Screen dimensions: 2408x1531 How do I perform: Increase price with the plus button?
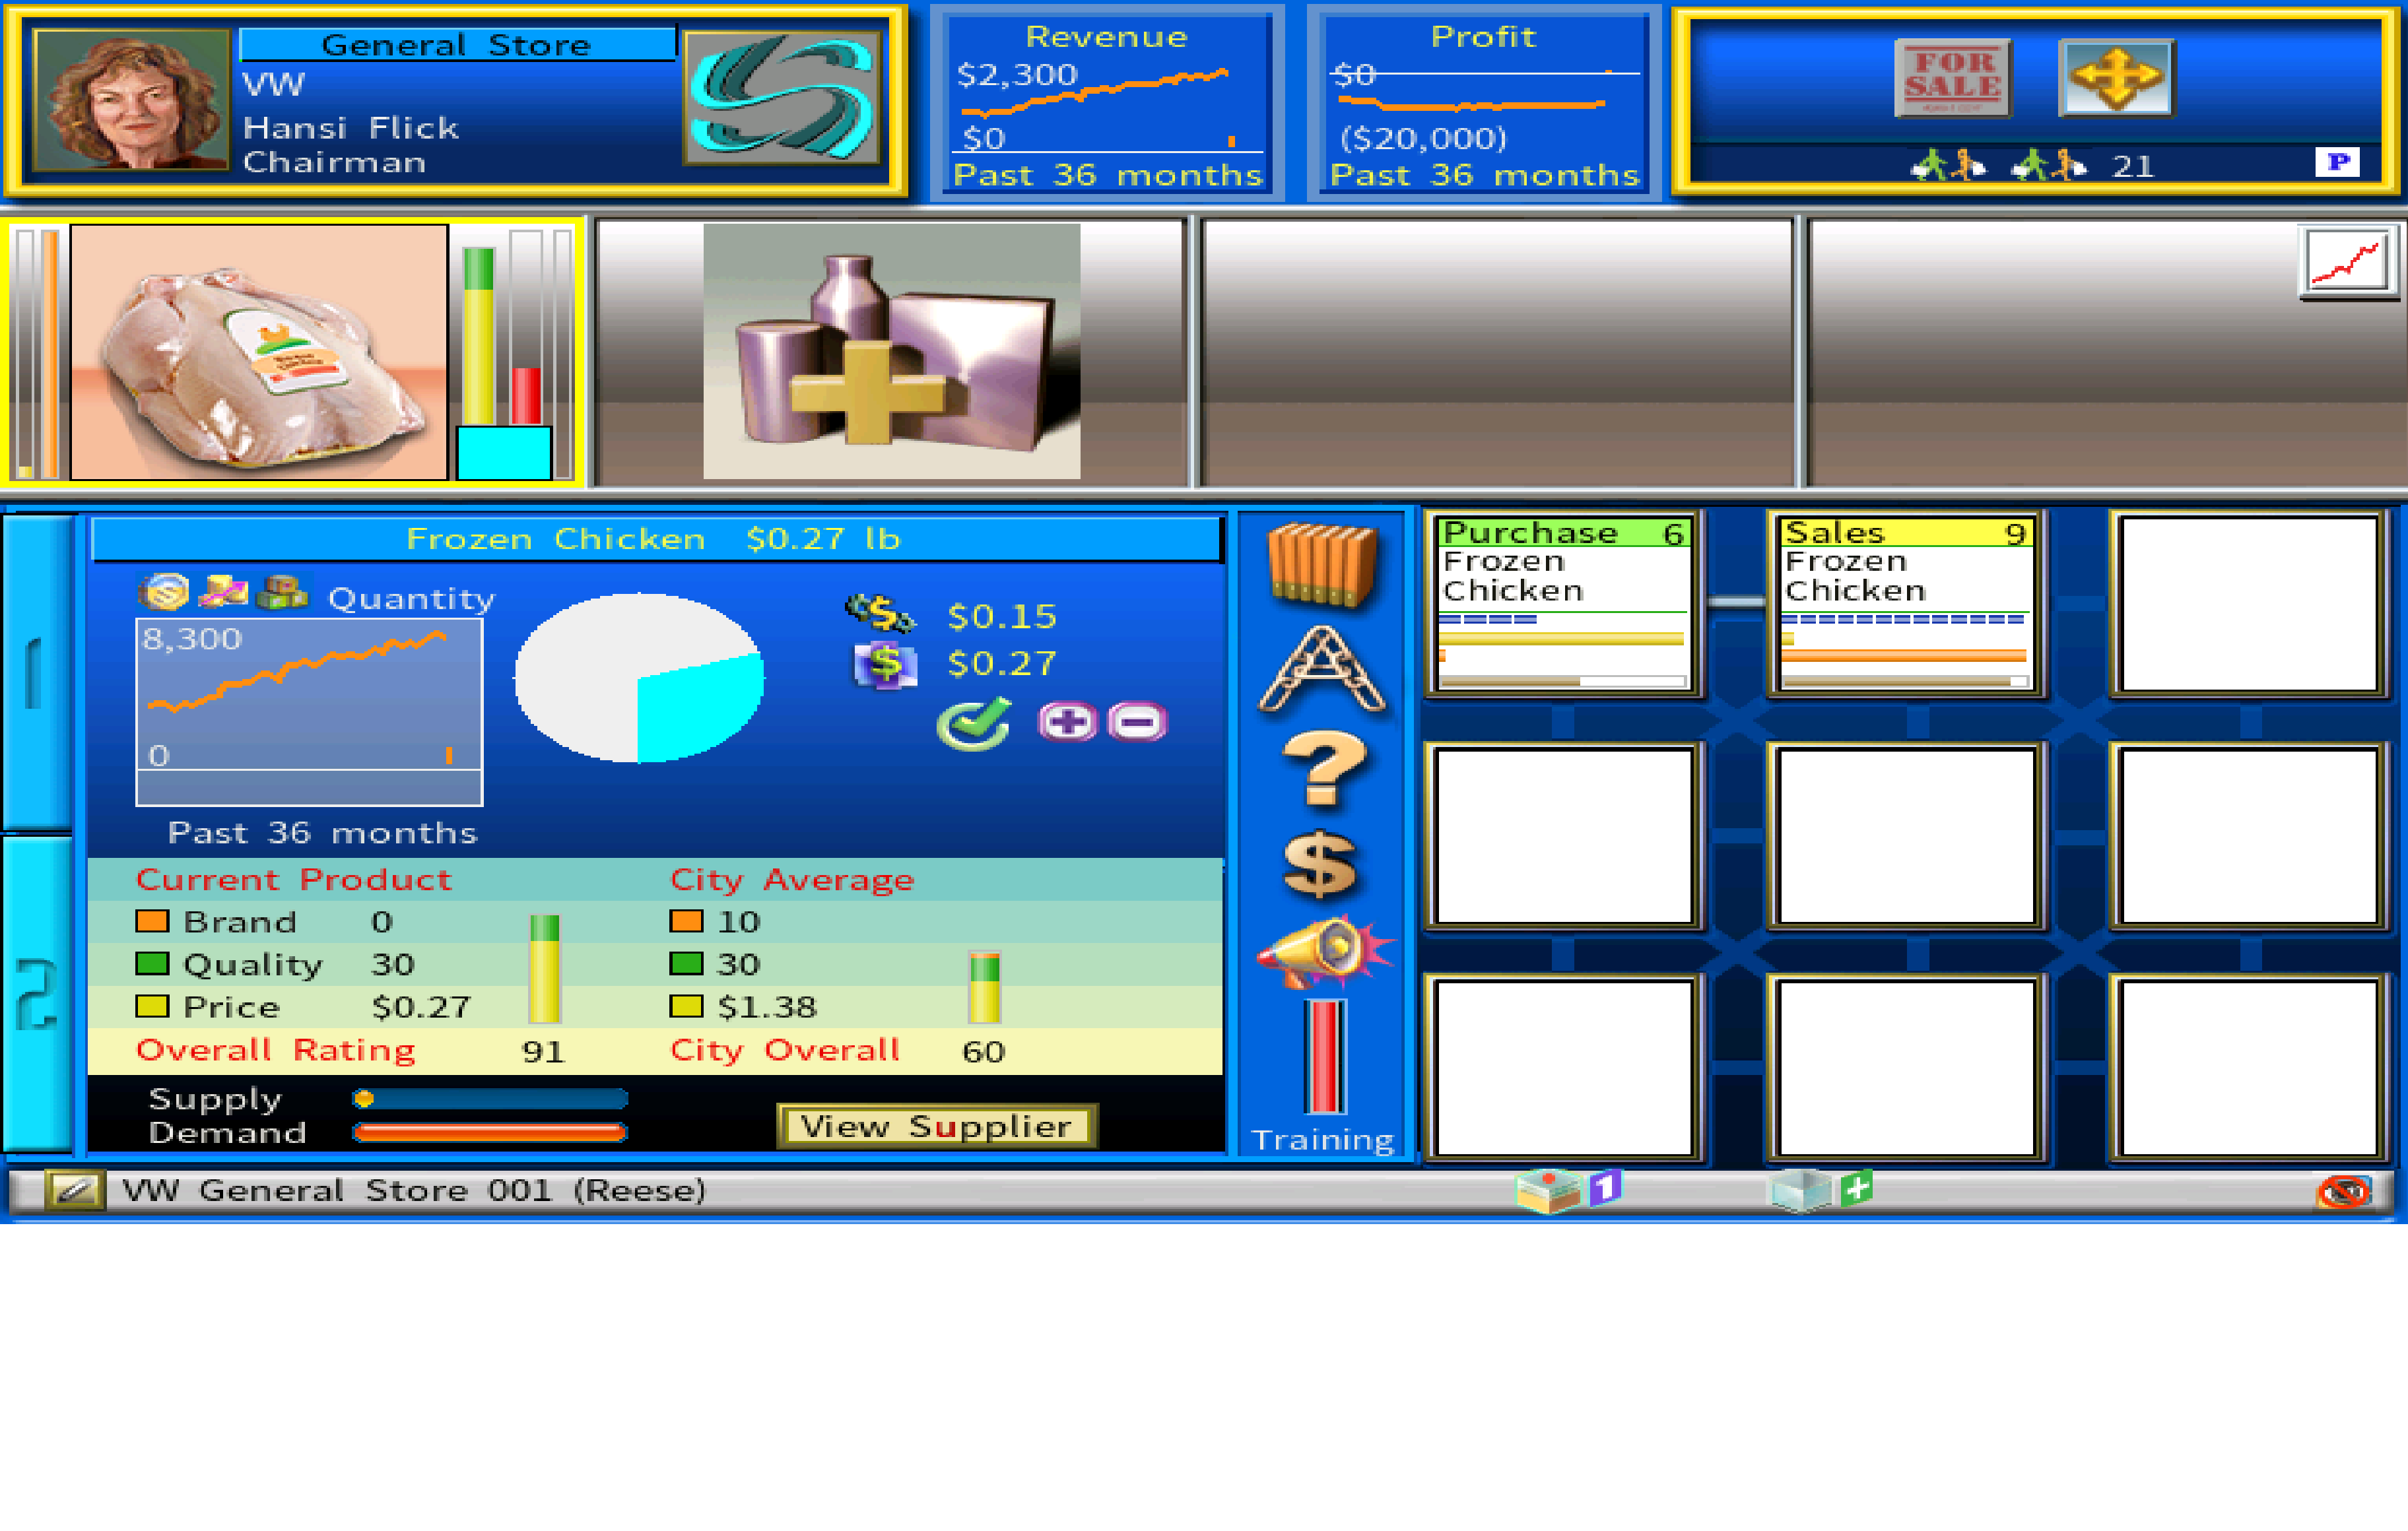1068,722
